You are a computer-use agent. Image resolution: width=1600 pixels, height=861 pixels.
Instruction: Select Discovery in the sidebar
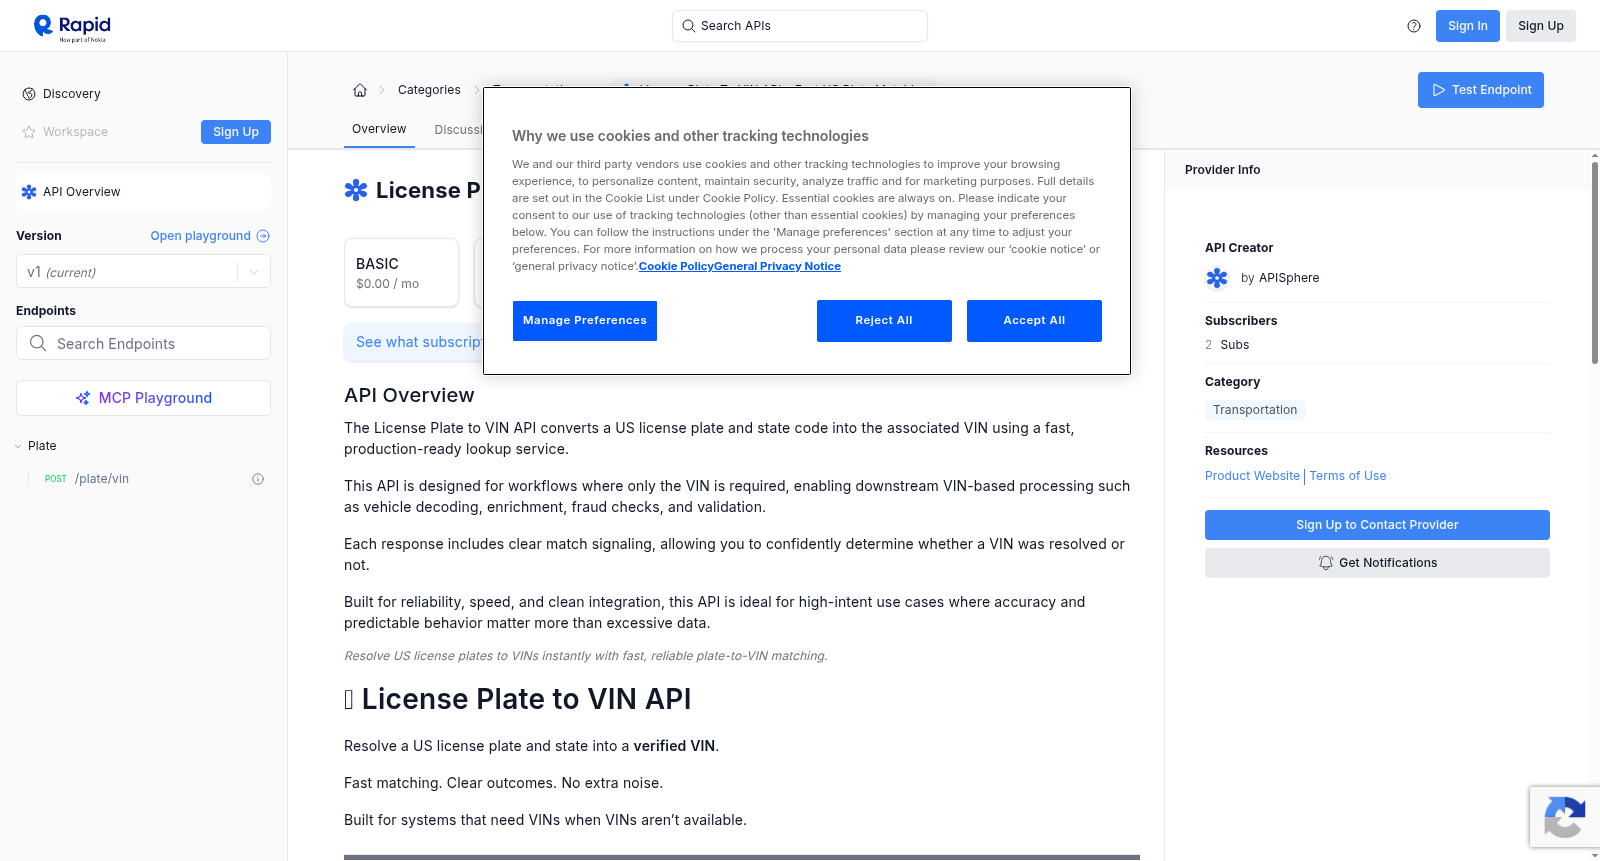point(71,94)
